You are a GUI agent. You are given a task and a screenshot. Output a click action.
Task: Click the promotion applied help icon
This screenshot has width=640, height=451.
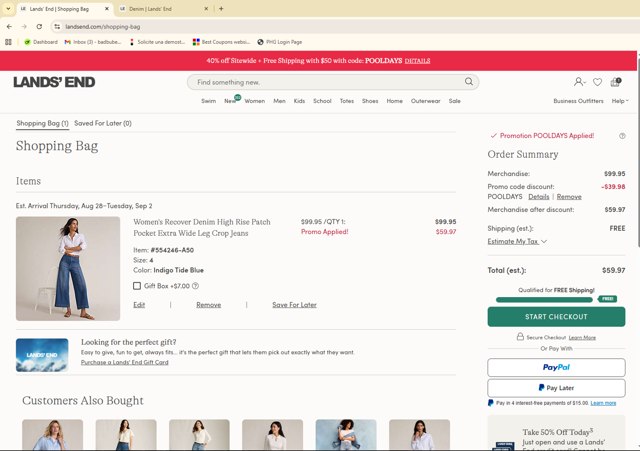point(622,136)
